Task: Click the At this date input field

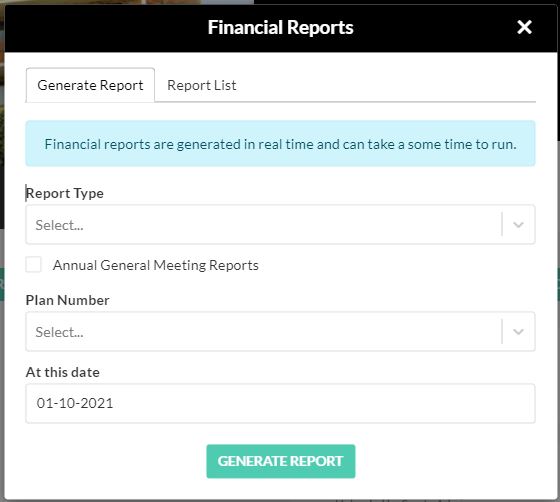Action: coord(280,403)
